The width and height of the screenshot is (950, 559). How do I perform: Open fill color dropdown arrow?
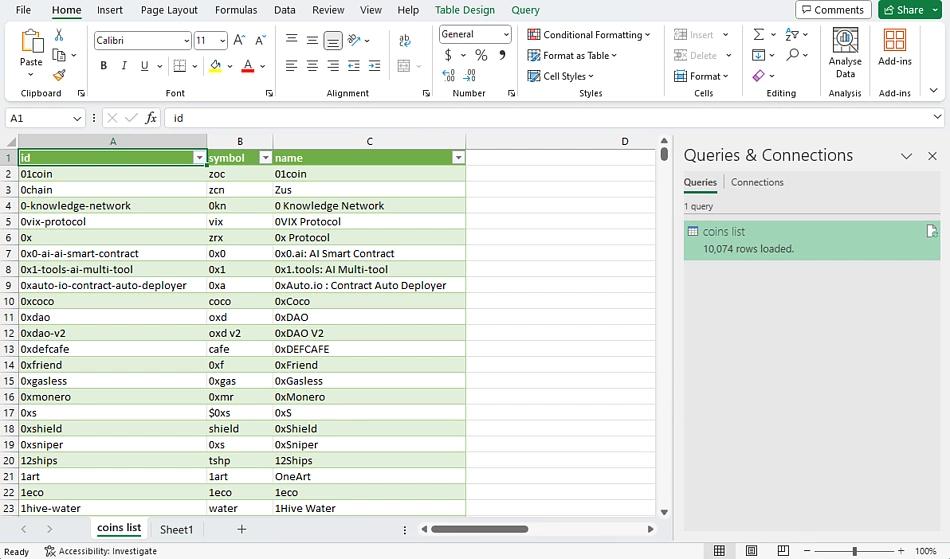click(x=230, y=66)
